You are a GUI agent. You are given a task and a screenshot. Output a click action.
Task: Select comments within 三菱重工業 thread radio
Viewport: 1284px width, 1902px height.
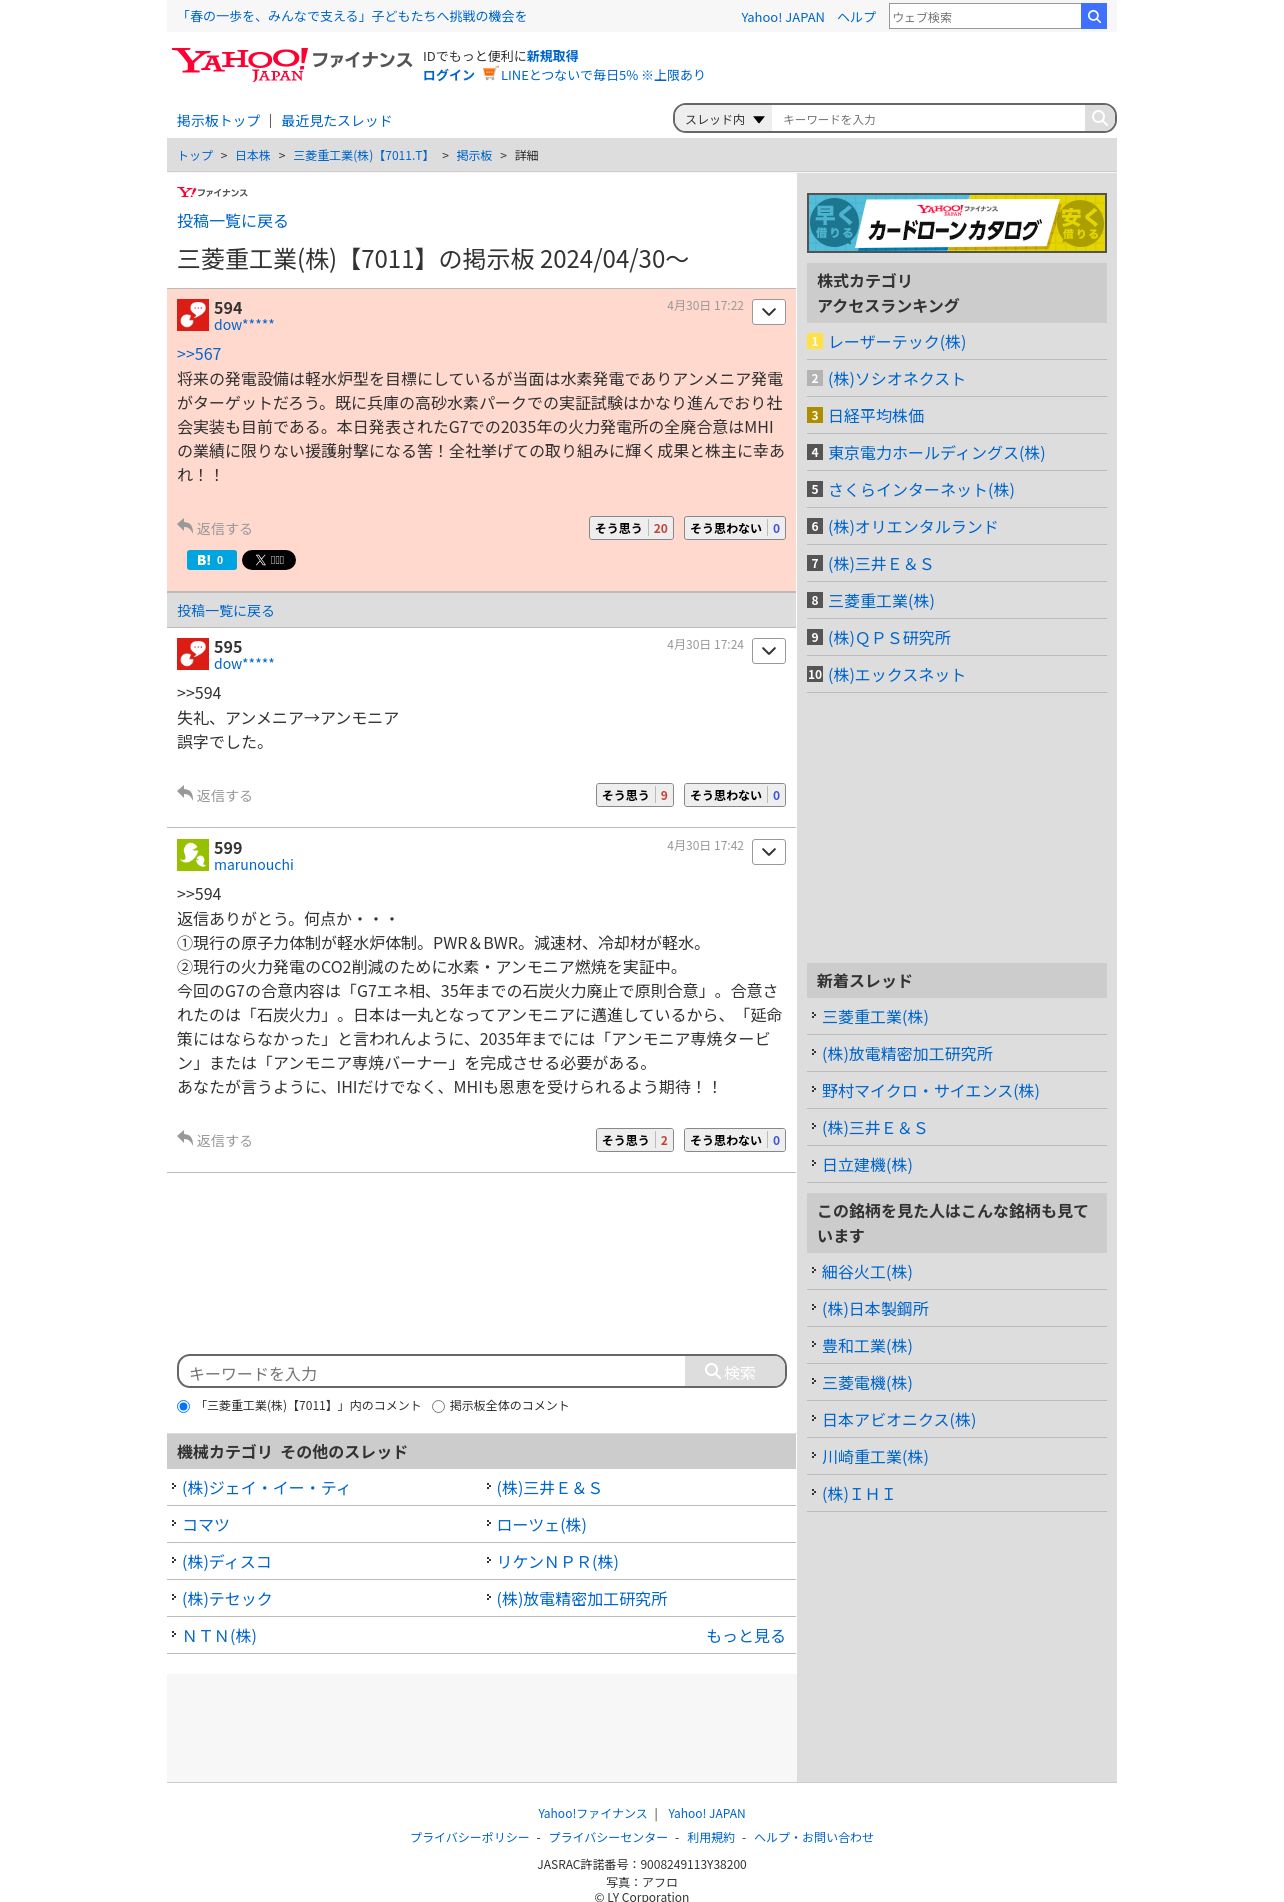tap(183, 1406)
